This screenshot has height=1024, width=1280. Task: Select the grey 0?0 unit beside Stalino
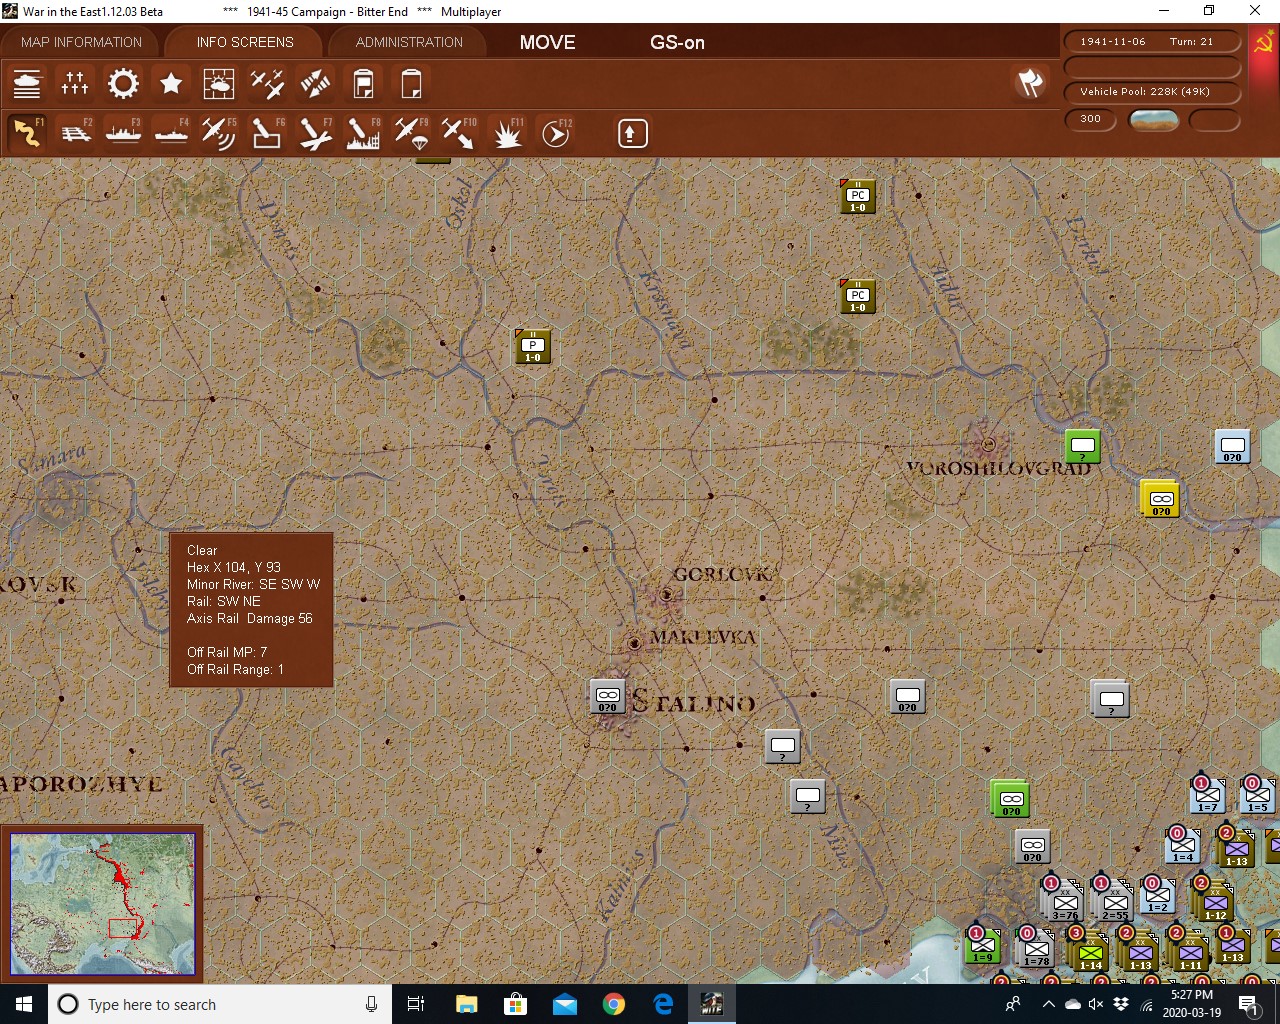point(608,696)
